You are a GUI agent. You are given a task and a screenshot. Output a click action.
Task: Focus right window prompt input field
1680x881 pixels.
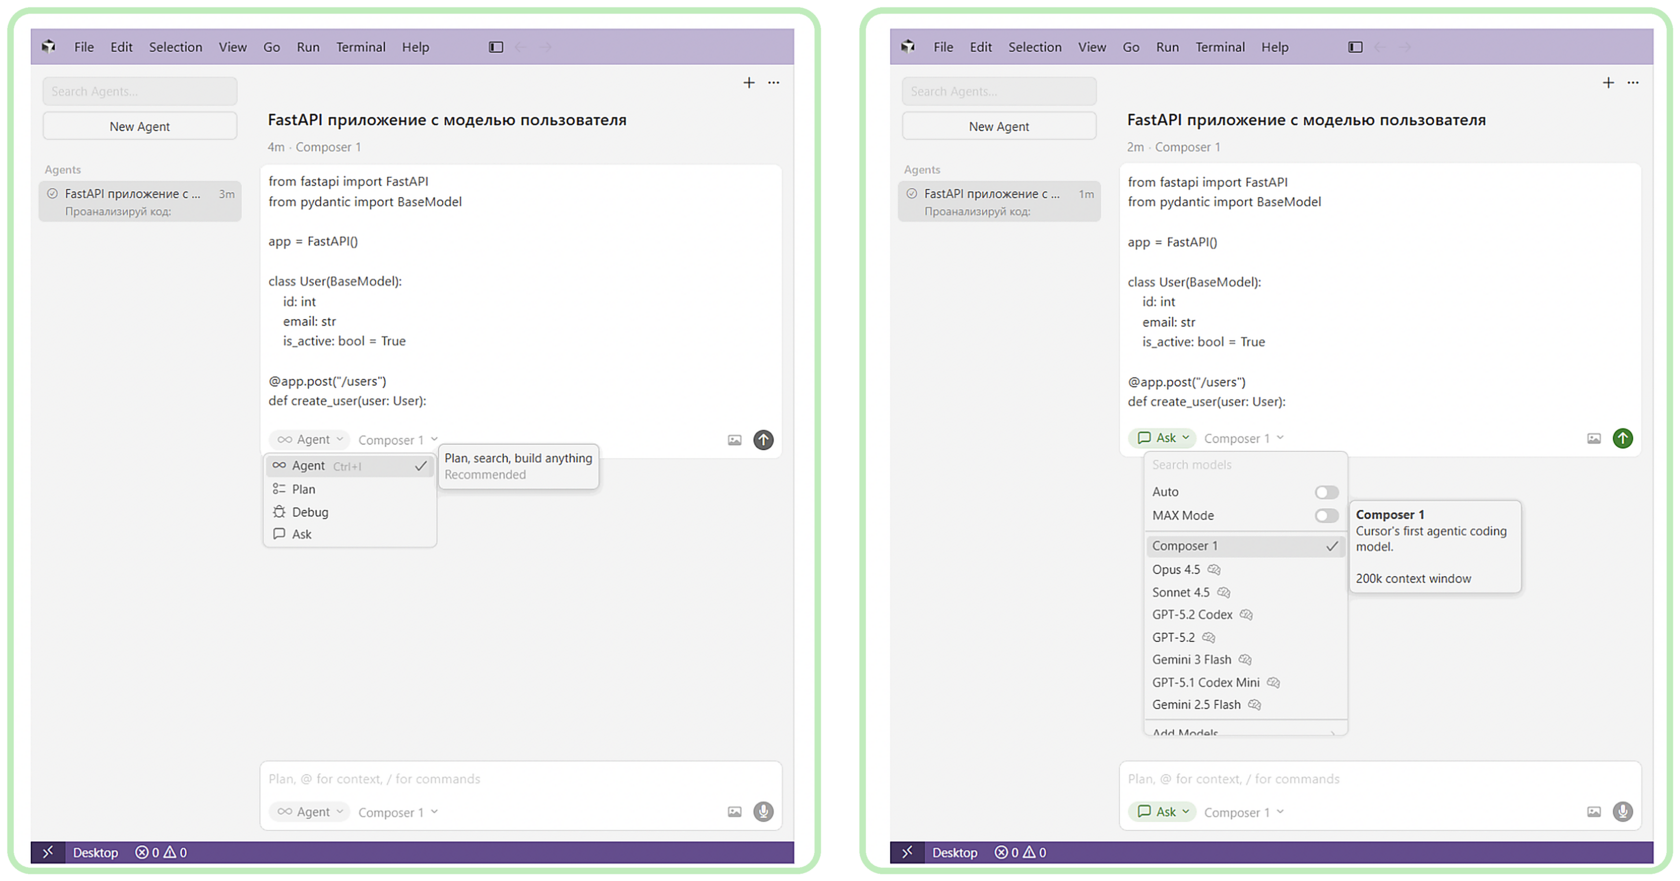[x=1380, y=779]
